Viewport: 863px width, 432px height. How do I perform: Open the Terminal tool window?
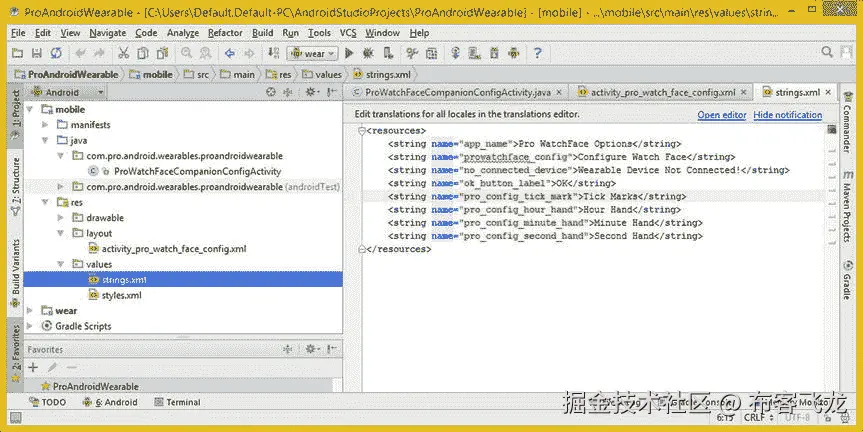tap(178, 402)
